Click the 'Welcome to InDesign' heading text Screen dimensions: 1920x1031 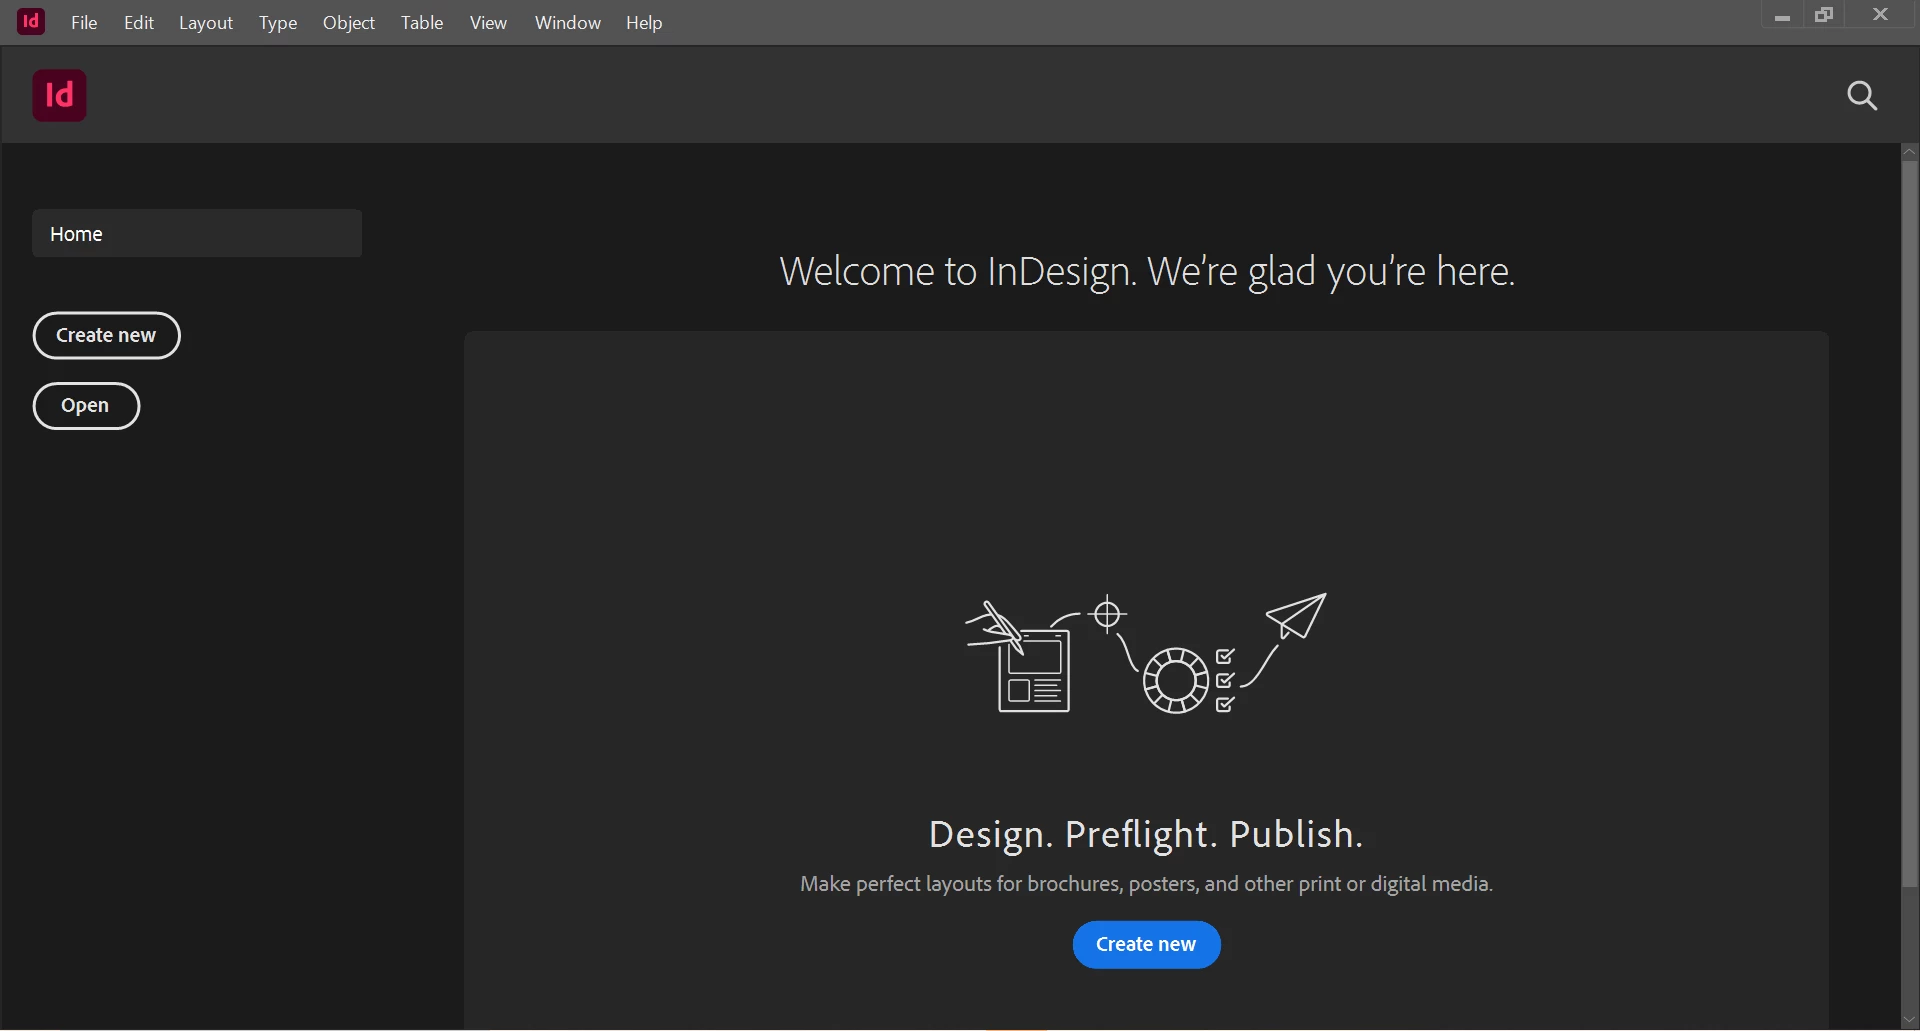coord(1147,272)
